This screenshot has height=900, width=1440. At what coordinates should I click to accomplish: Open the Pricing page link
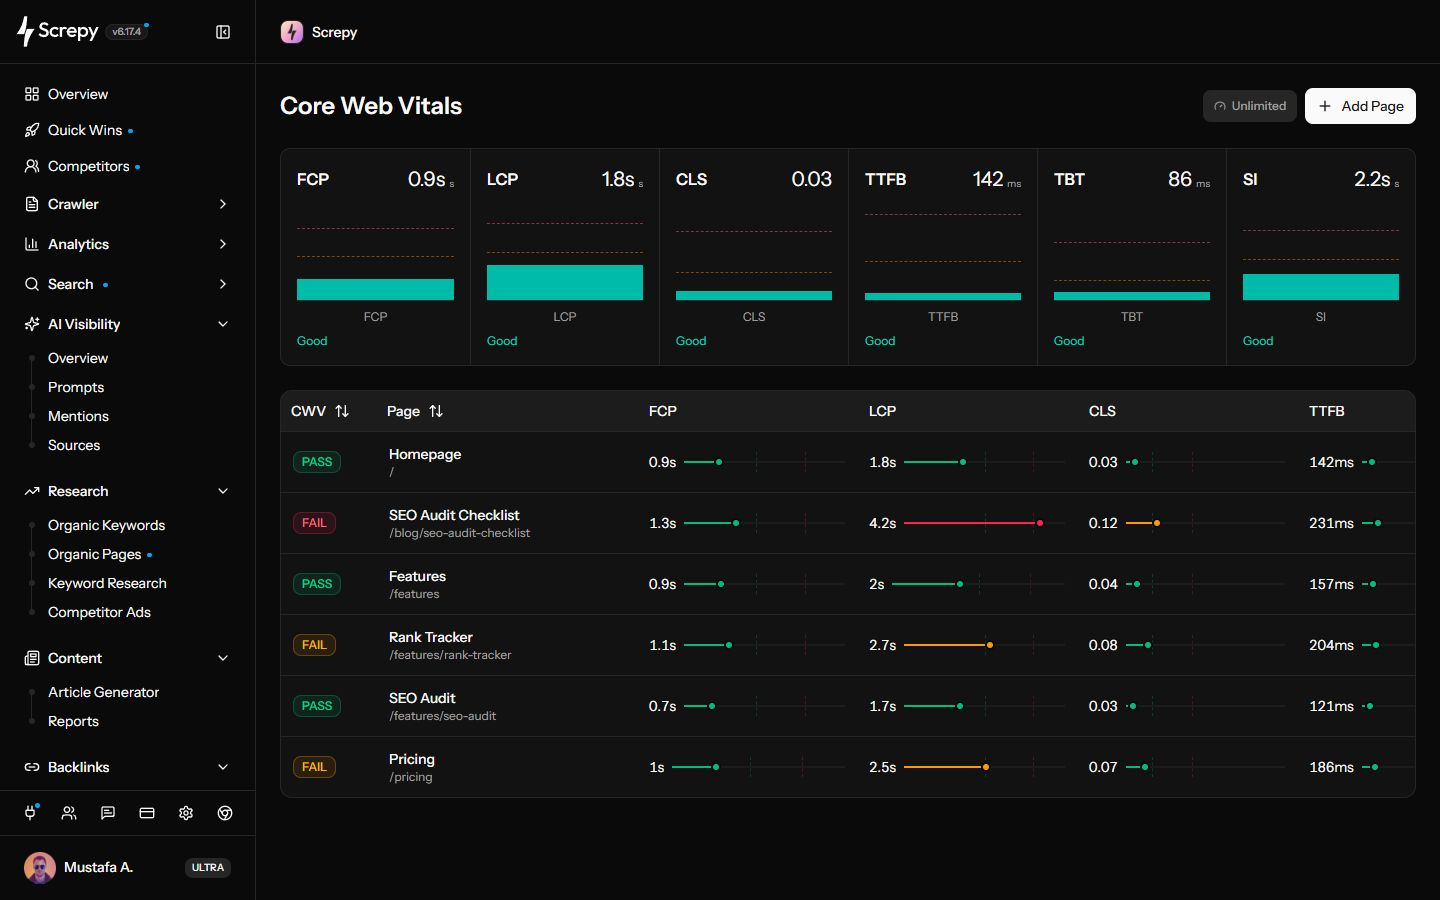(x=412, y=759)
